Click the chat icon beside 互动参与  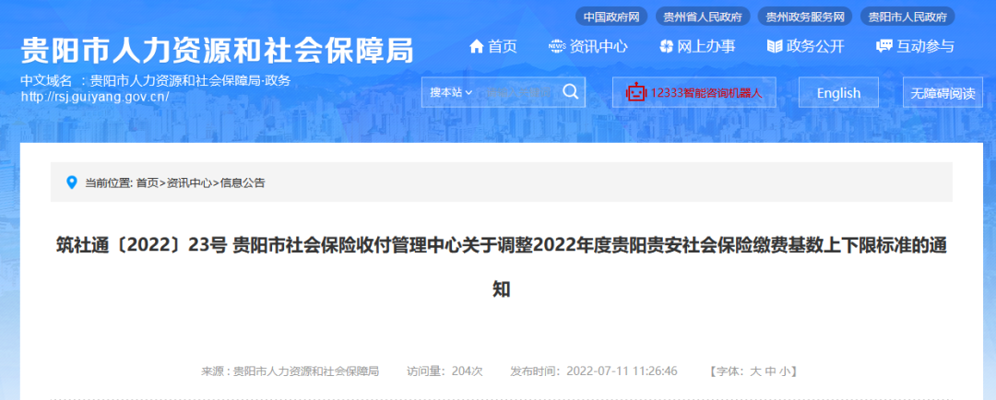[x=884, y=46]
